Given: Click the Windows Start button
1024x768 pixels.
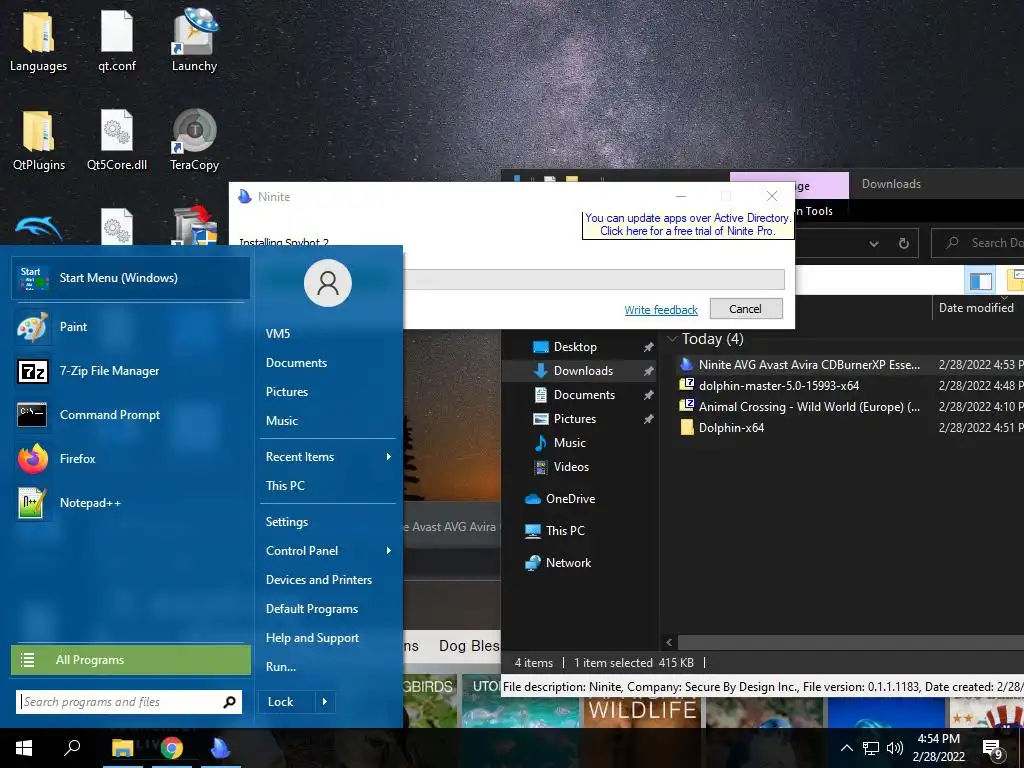Looking at the screenshot, I should click(24, 748).
